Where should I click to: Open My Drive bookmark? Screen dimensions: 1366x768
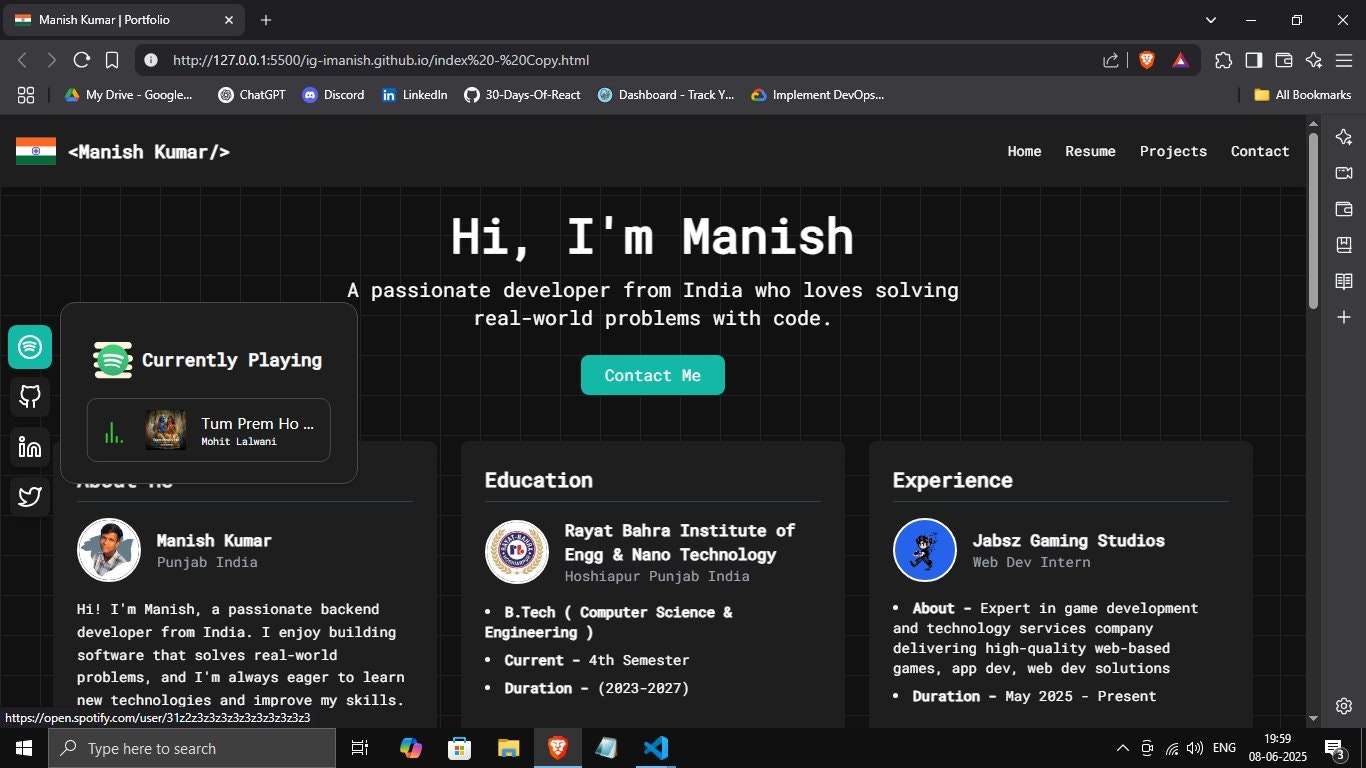129,95
